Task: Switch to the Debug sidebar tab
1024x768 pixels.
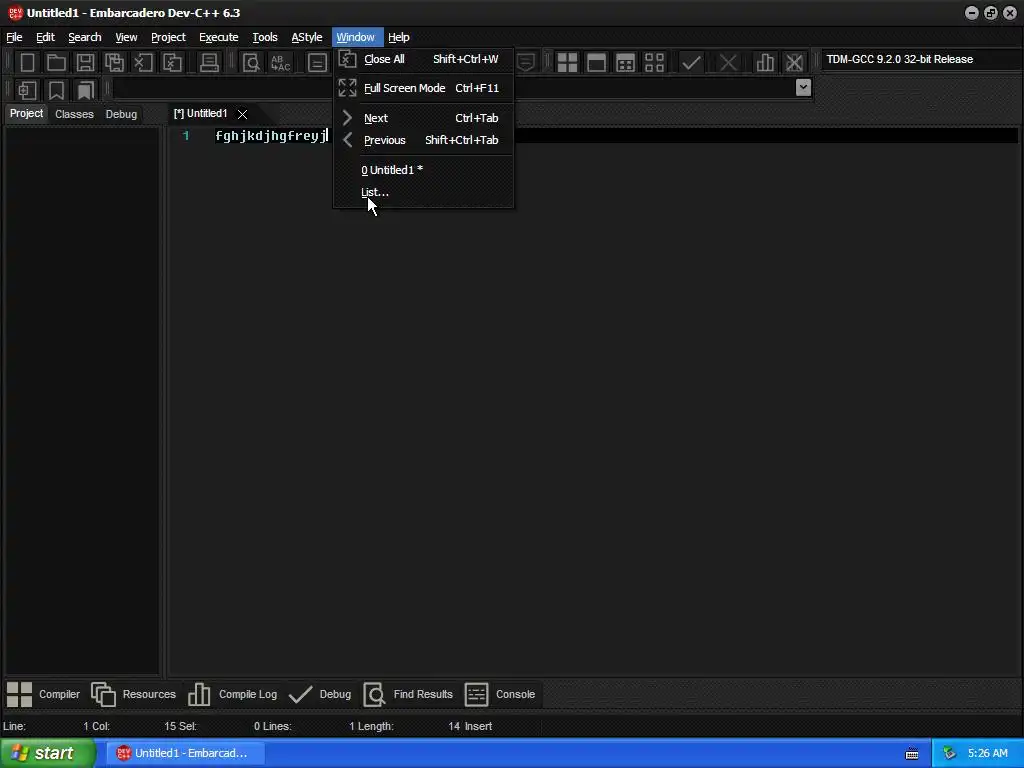Action: pyautogui.click(x=121, y=114)
